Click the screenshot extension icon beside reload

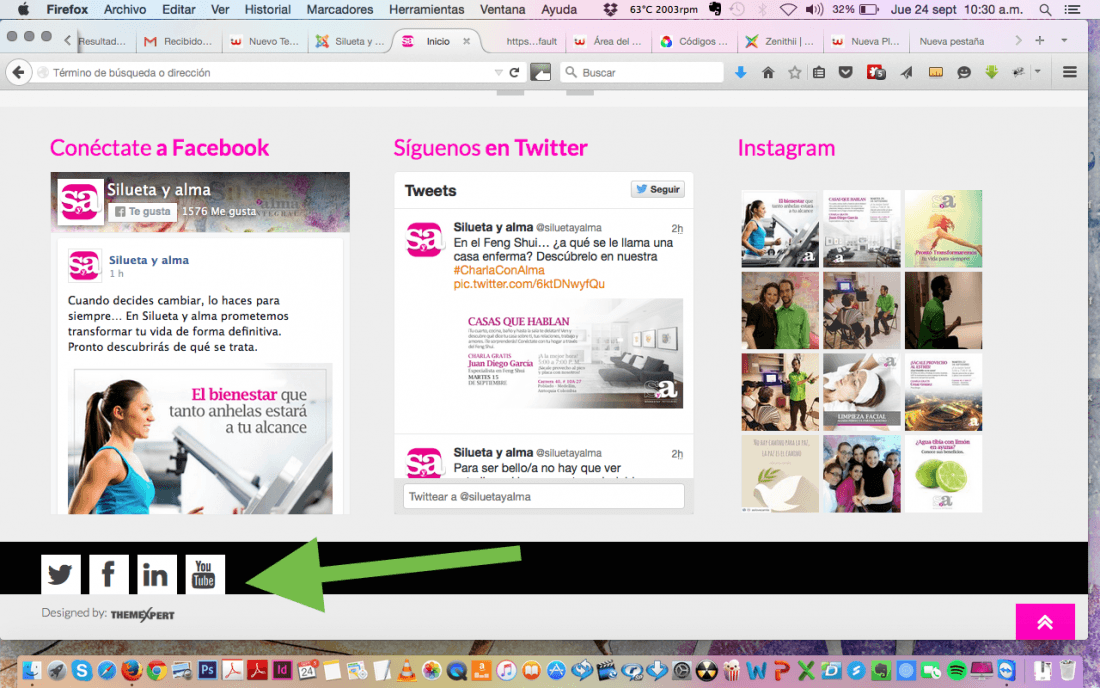point(540,72)
